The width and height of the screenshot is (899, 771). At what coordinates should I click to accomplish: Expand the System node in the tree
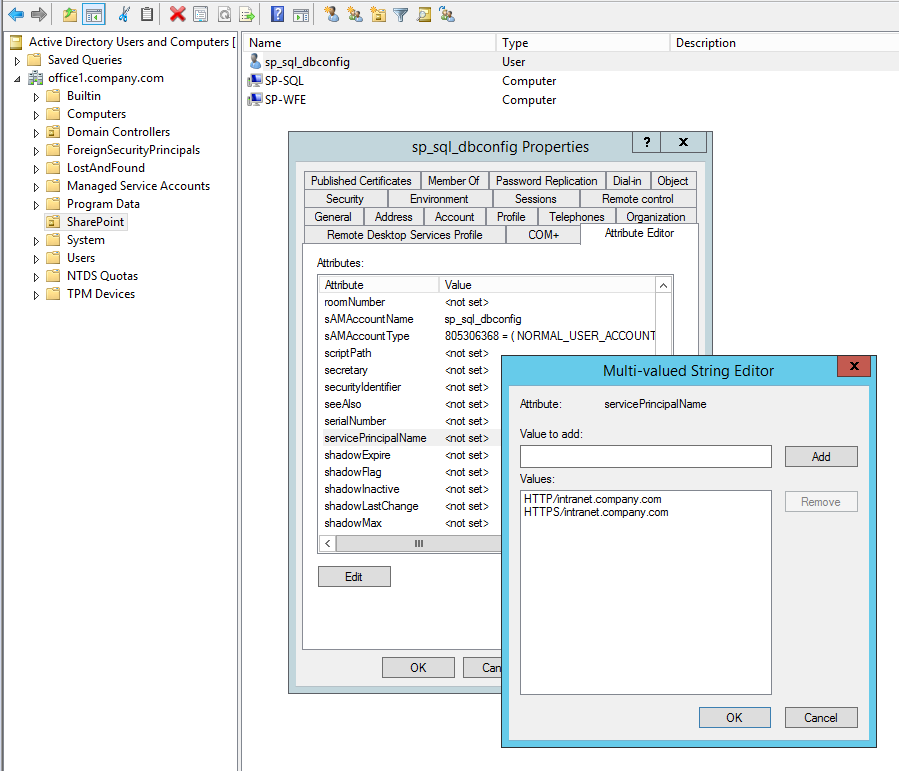(36, 241)
